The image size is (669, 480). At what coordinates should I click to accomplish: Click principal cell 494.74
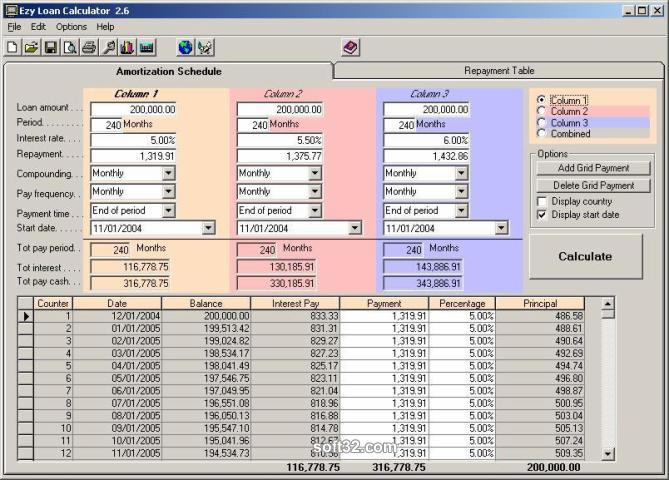540,366
